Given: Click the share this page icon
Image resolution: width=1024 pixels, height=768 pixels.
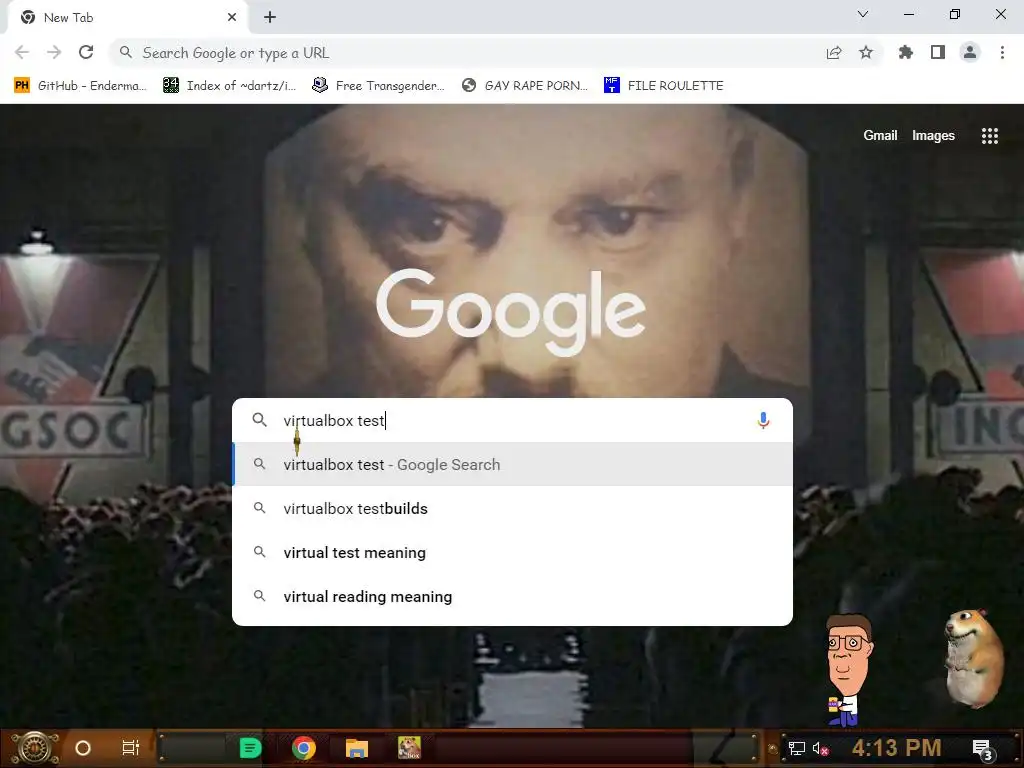Looking at the screenshot, I should point(834,53).
